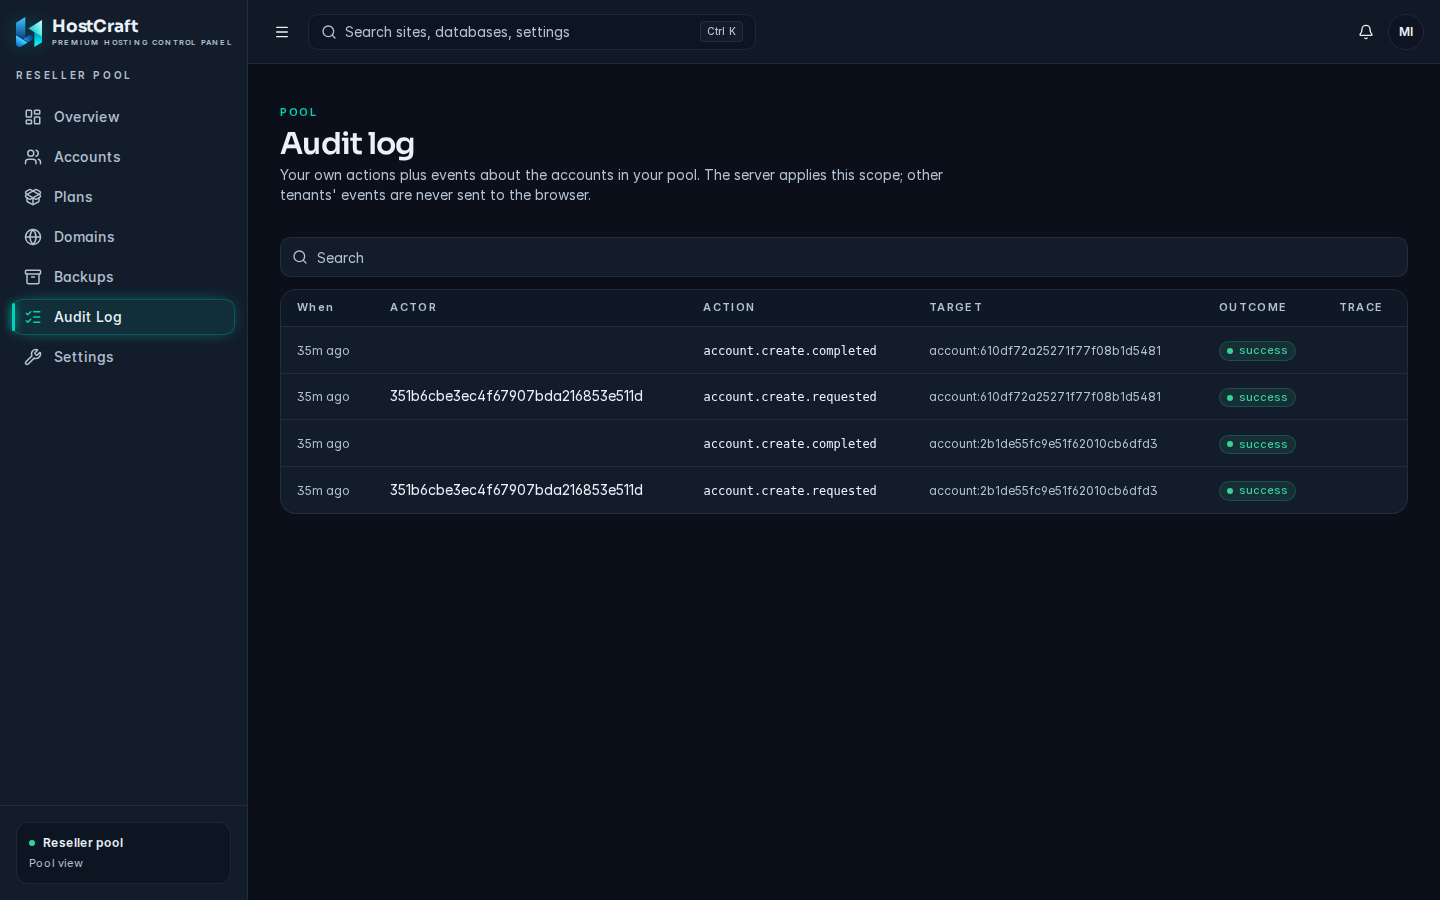Open the Reseller pool view switcher
The width and height of the screenshot is (1440, 900).
click(x=124, y=853)
